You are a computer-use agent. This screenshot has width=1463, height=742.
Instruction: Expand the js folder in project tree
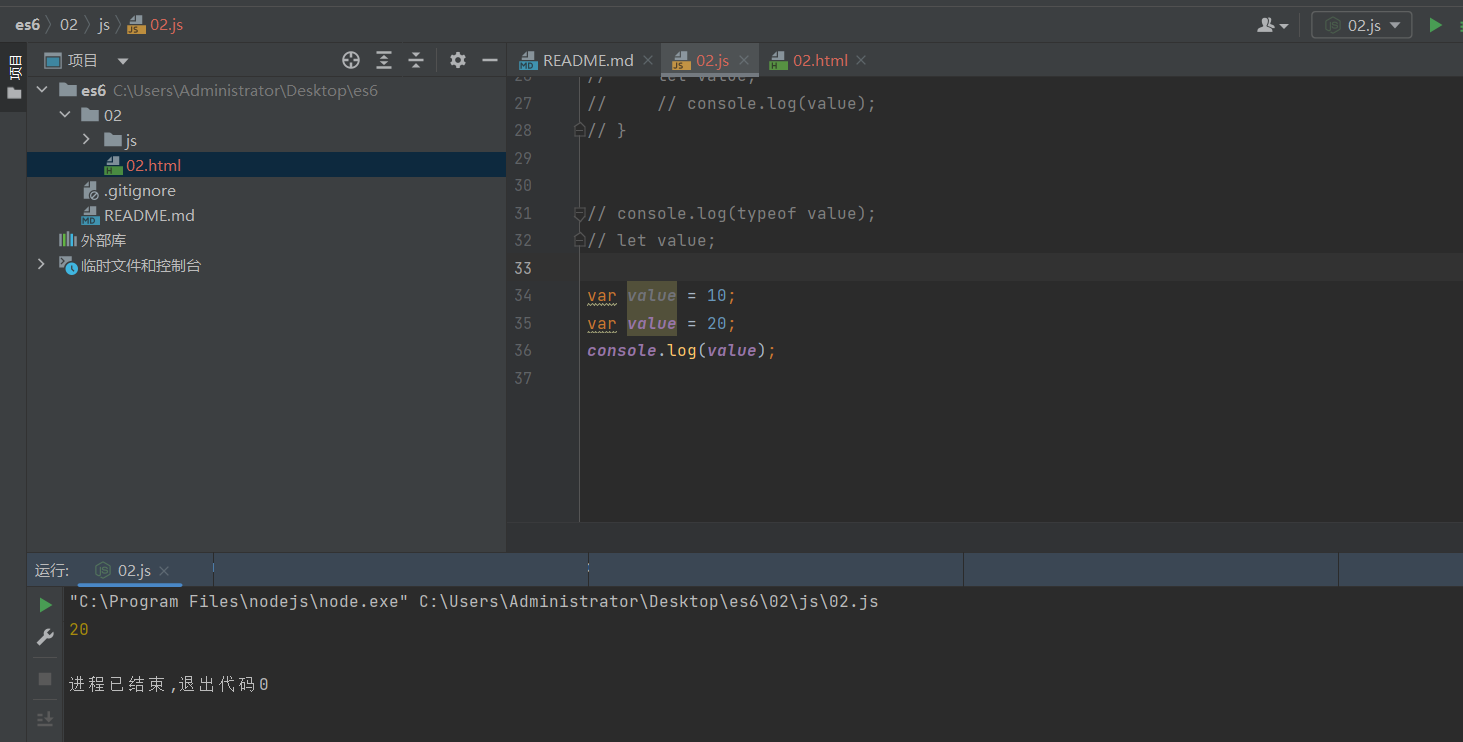pos(87,140)
